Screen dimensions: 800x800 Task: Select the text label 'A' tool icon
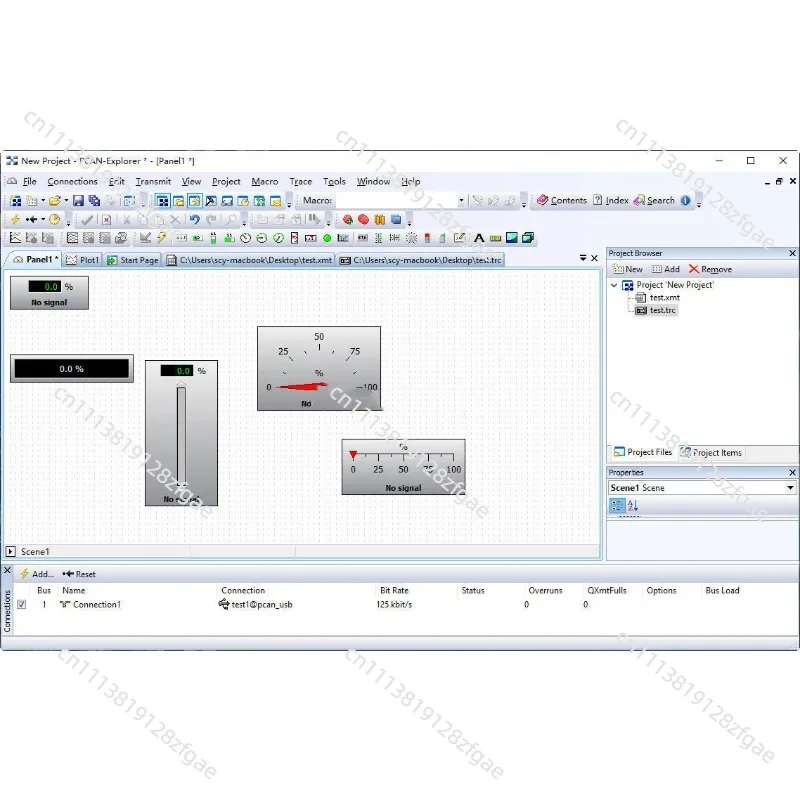tap(479, 238)
